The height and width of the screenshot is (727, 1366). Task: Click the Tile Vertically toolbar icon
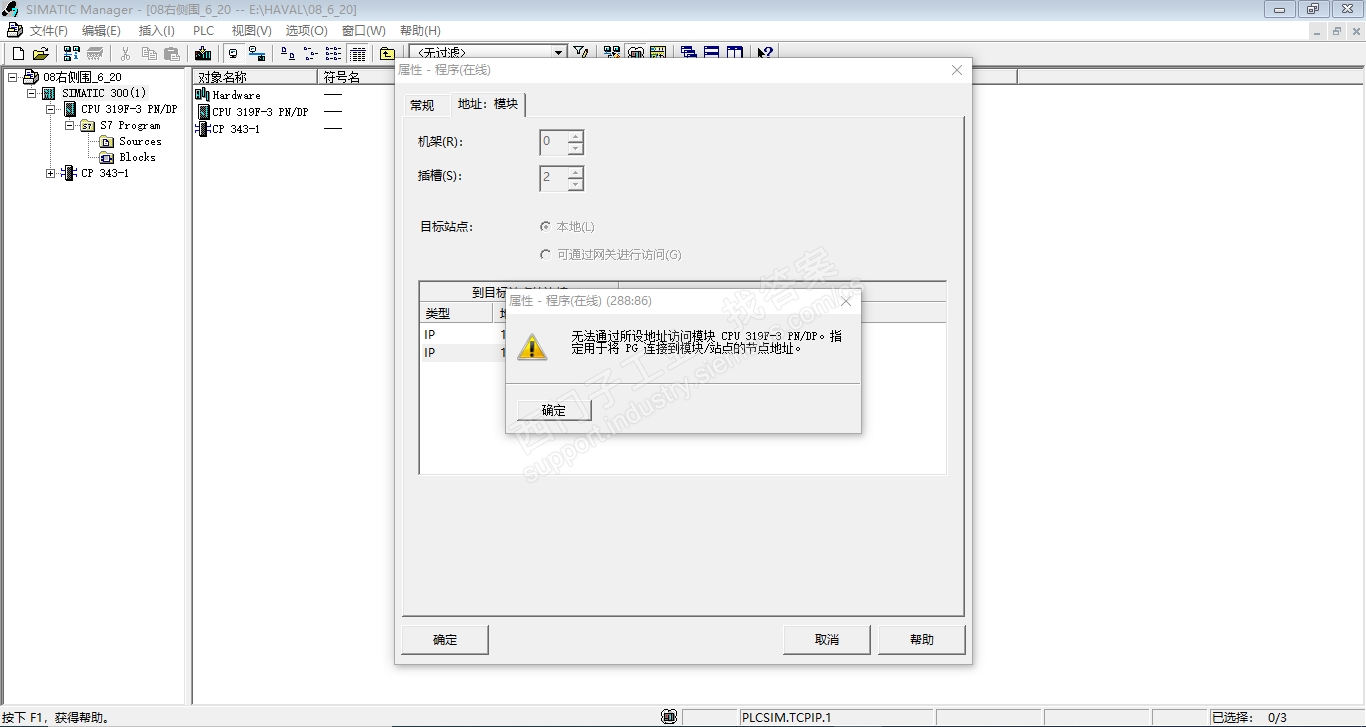click(735, 53)
